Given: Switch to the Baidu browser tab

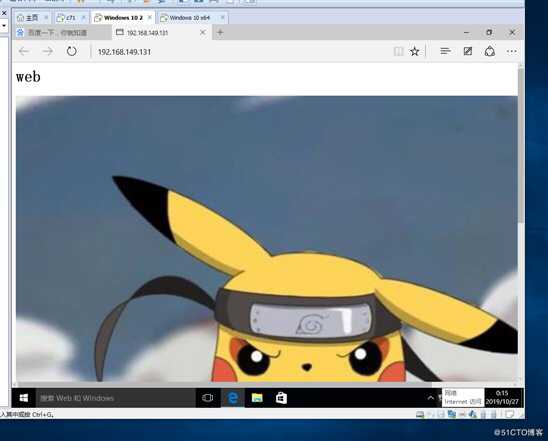Looking at the screenshot, I should [x=63, y=33].
